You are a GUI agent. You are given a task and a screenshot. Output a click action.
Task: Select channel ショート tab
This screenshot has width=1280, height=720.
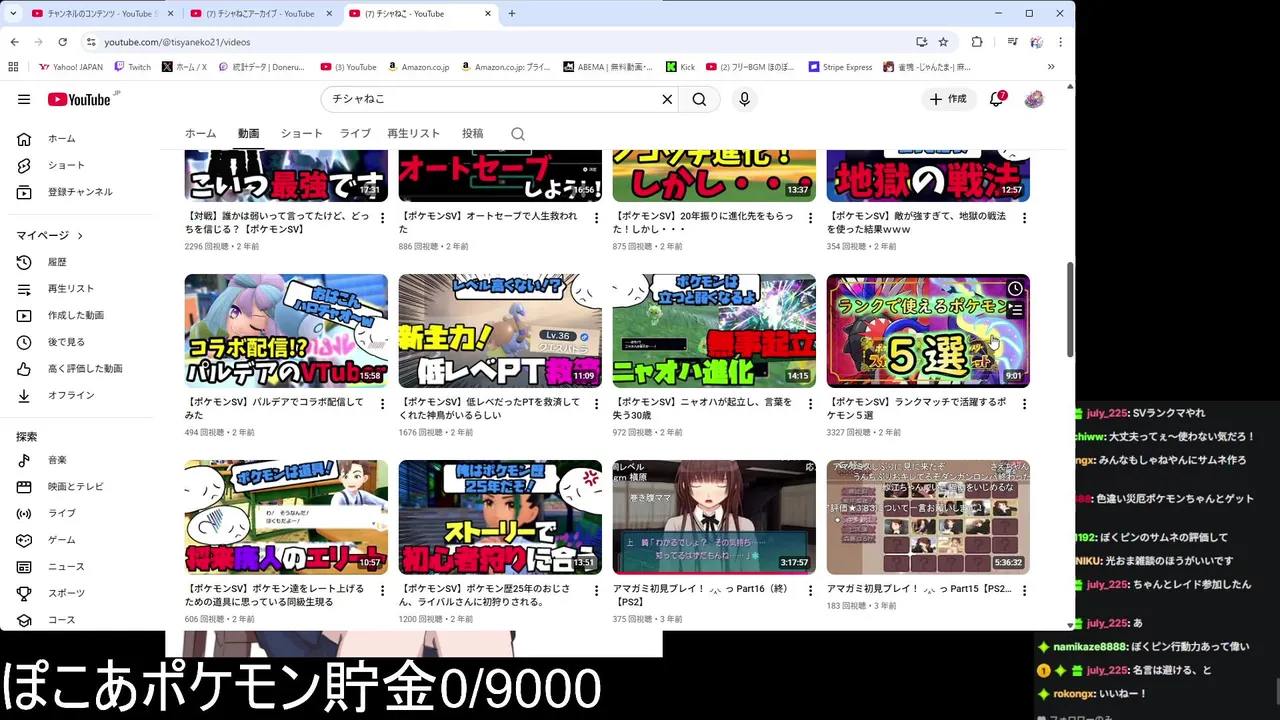tap(301, 134)
